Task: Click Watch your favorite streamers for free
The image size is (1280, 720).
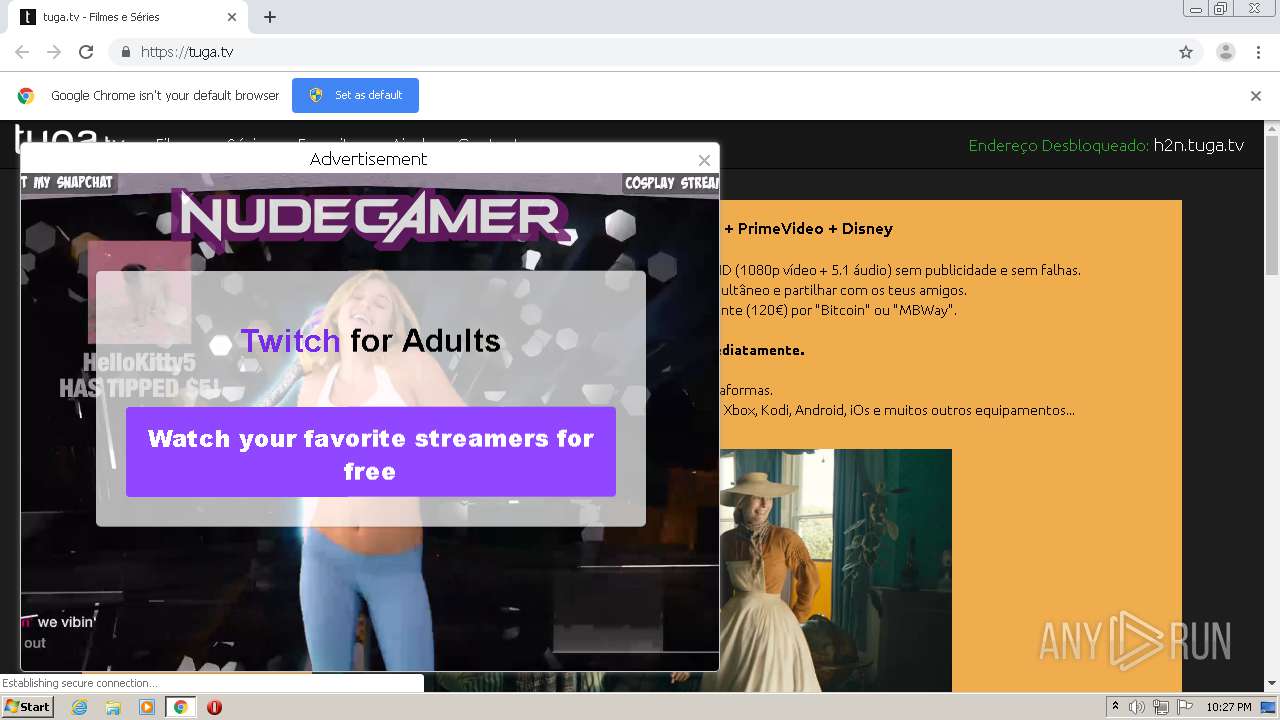Action: click(371, 452)
